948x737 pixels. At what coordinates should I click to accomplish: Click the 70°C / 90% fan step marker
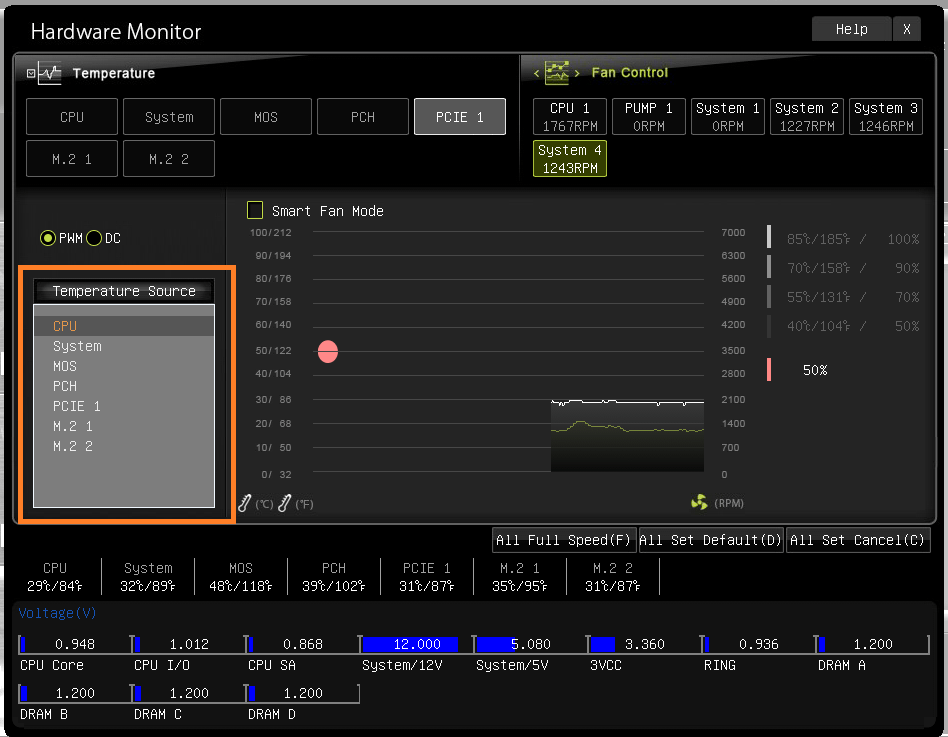click(x=769, y=266)
